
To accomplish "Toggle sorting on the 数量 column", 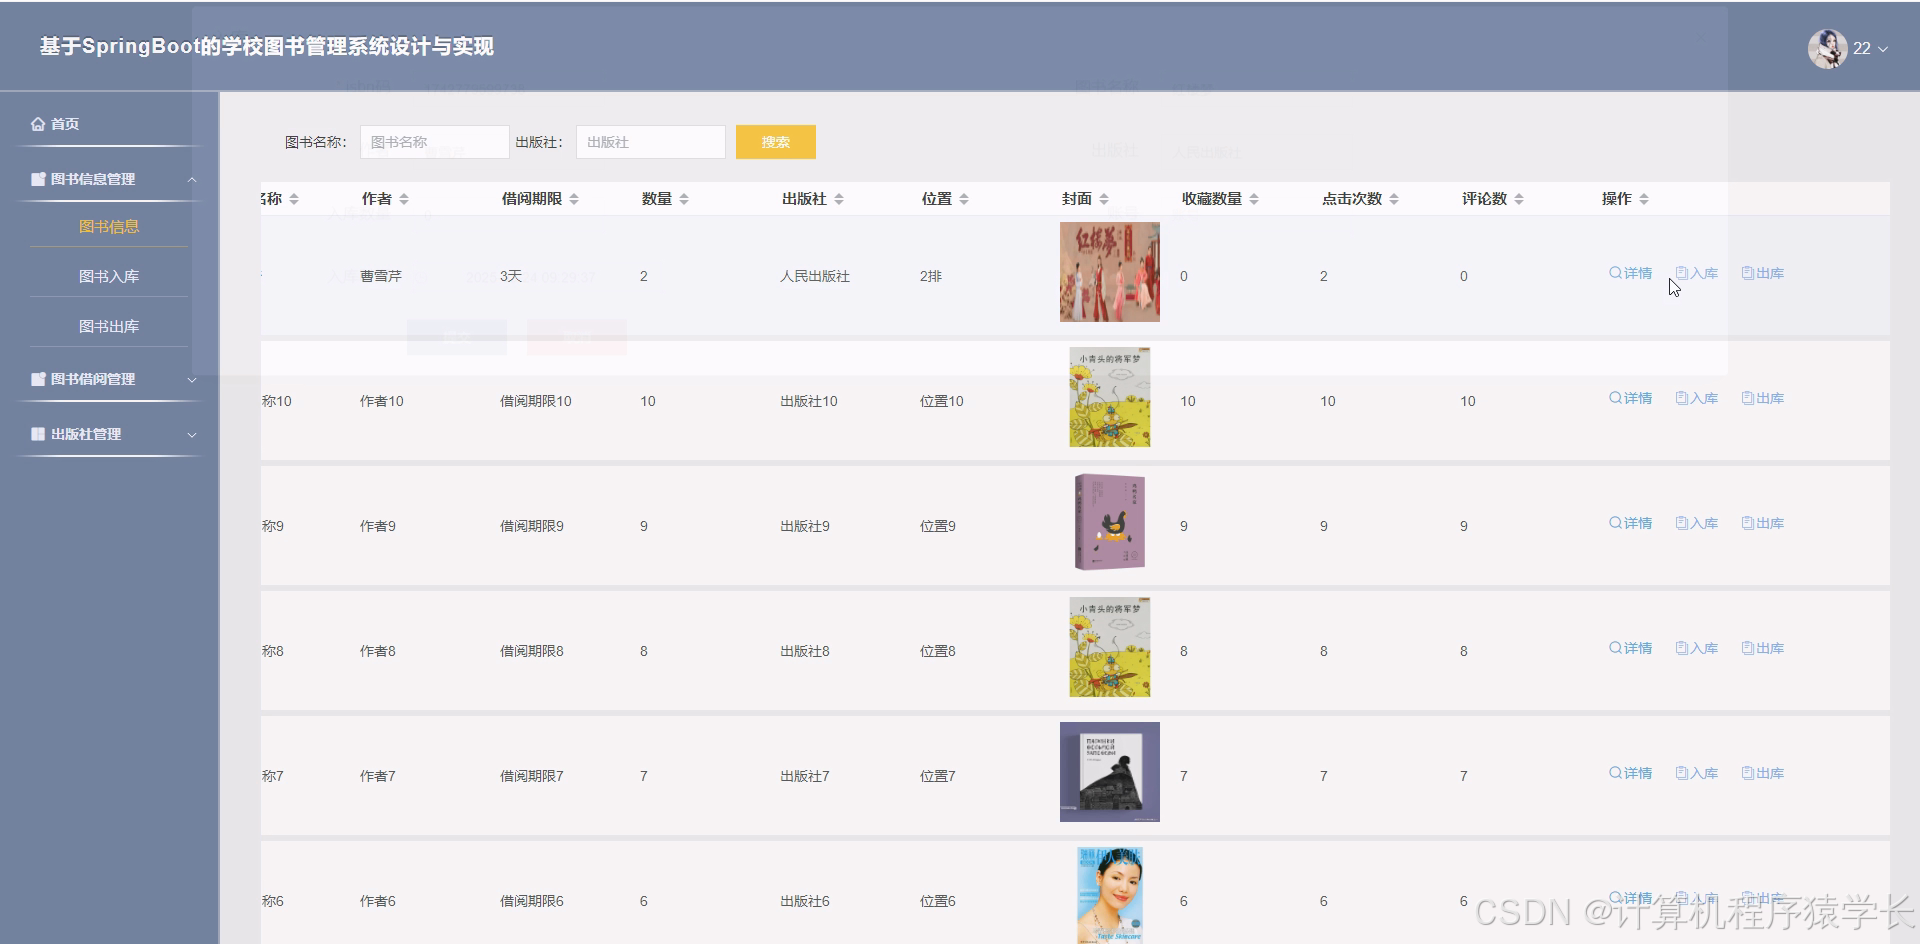I will (x=684, y=198).
